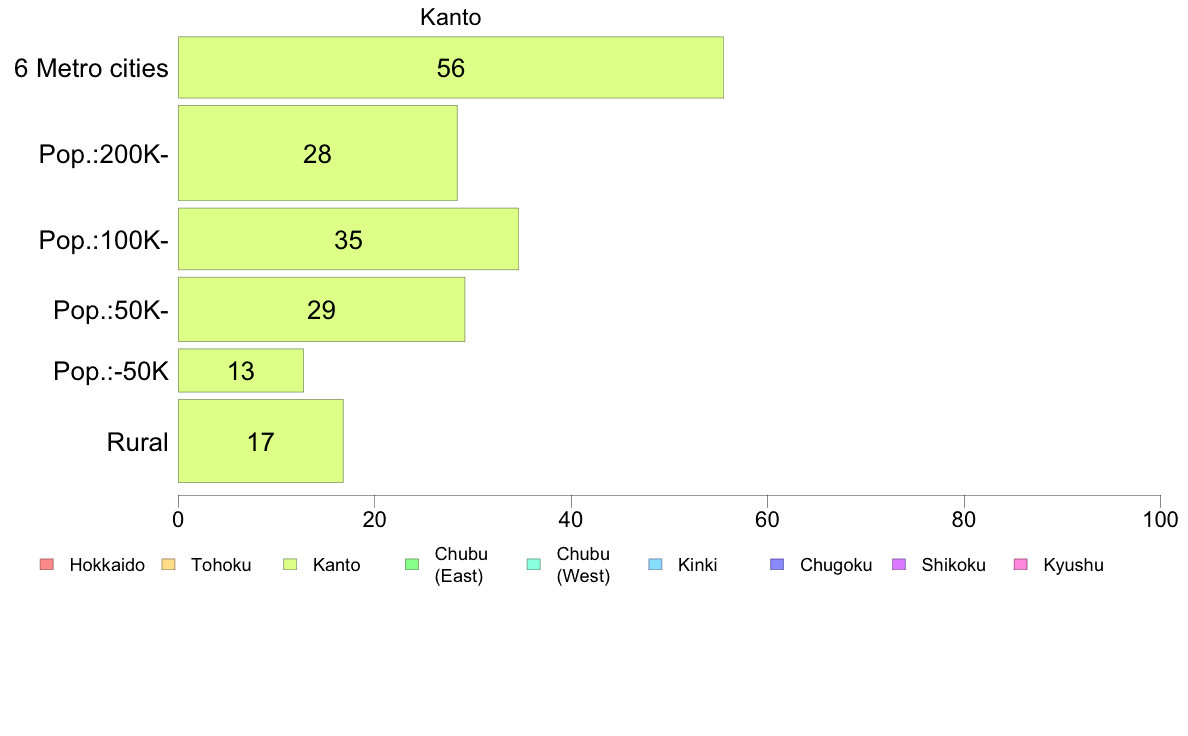Select the bar labeled 28
Viewport: 1188px width, 736px height.
tap(317, 153)
